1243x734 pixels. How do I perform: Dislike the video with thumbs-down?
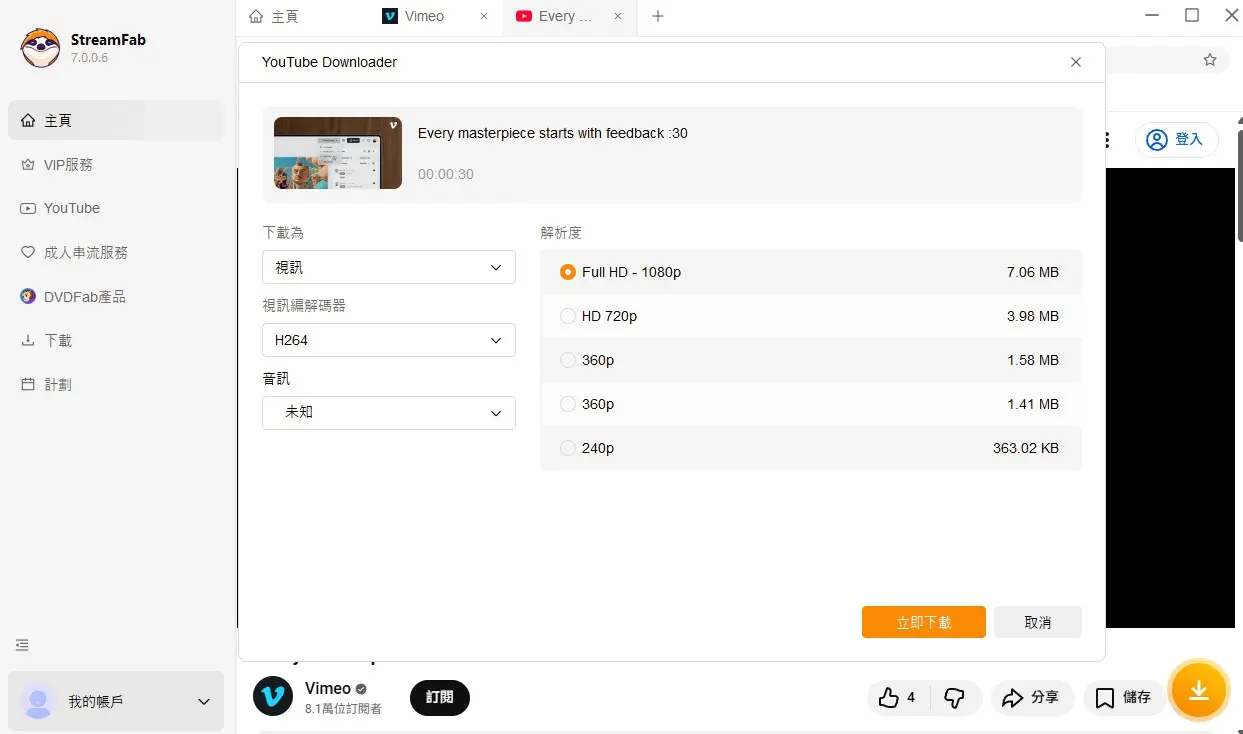[x=955, y=698]
